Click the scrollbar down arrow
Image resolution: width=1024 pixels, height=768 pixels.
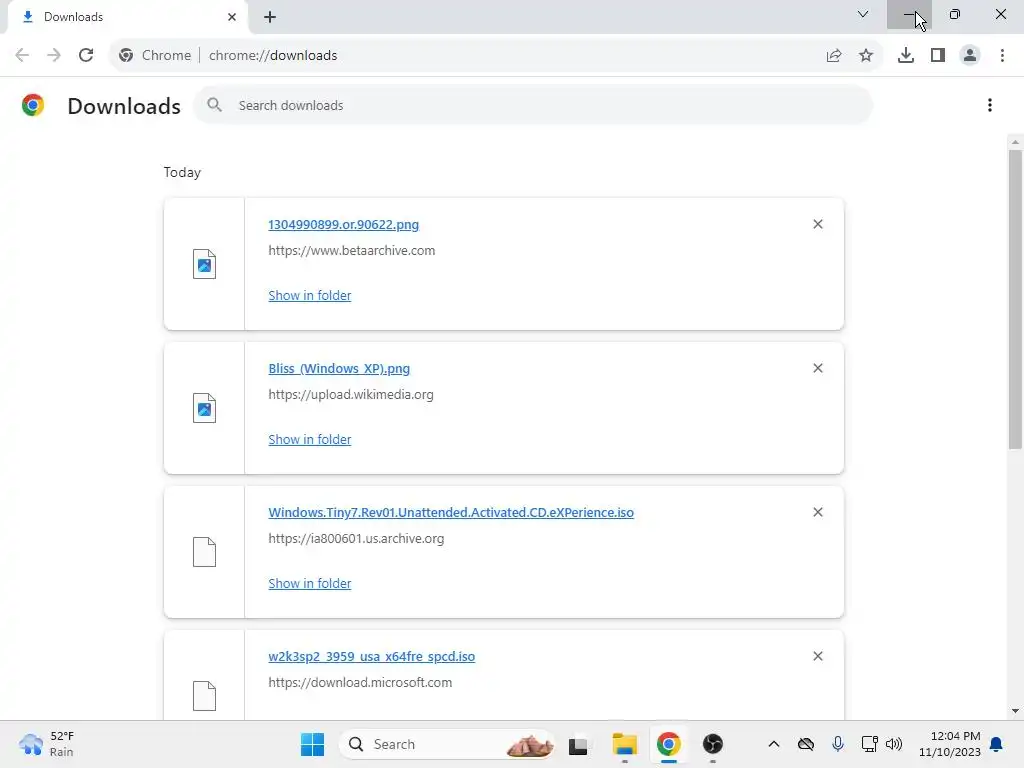(1015, 711)
